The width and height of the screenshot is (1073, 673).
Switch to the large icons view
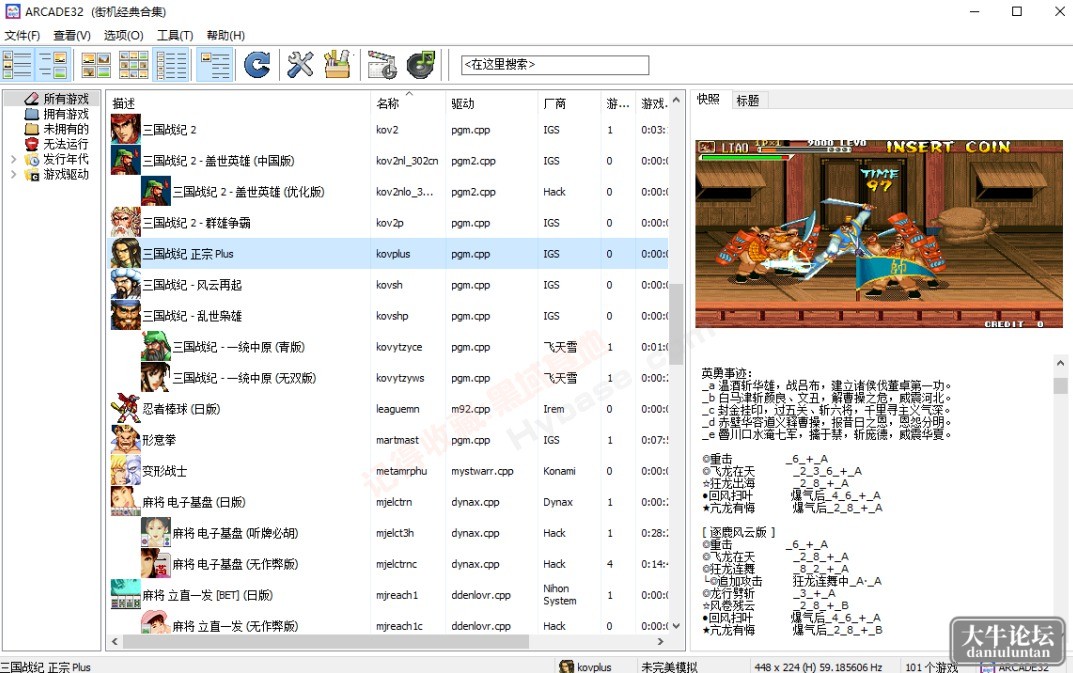96,65
